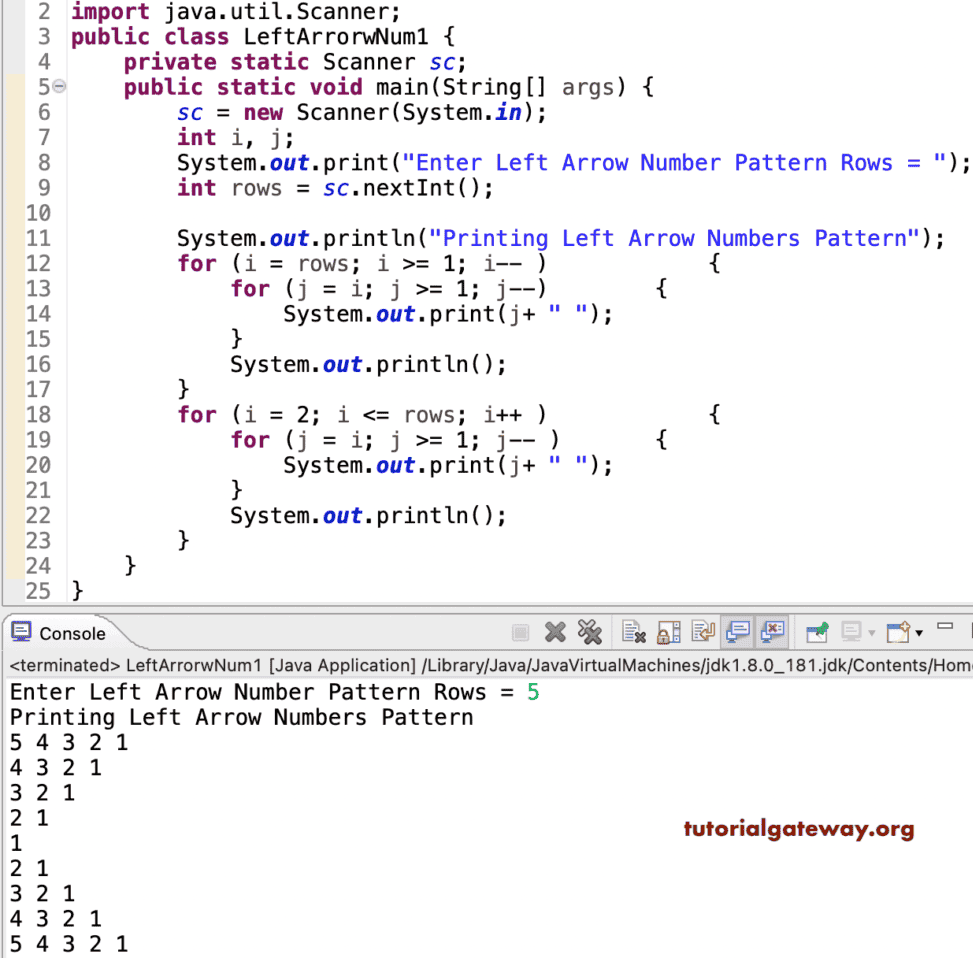Select the green input value 5 in console

[531, 691]
